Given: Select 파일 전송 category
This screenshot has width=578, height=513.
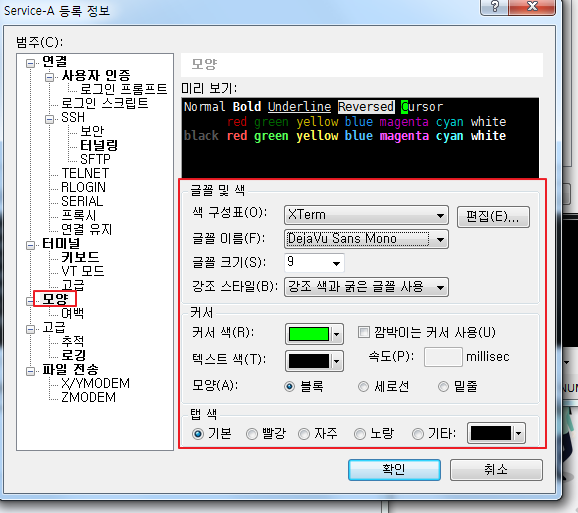Looking at the screenshot, I should 70,369.
